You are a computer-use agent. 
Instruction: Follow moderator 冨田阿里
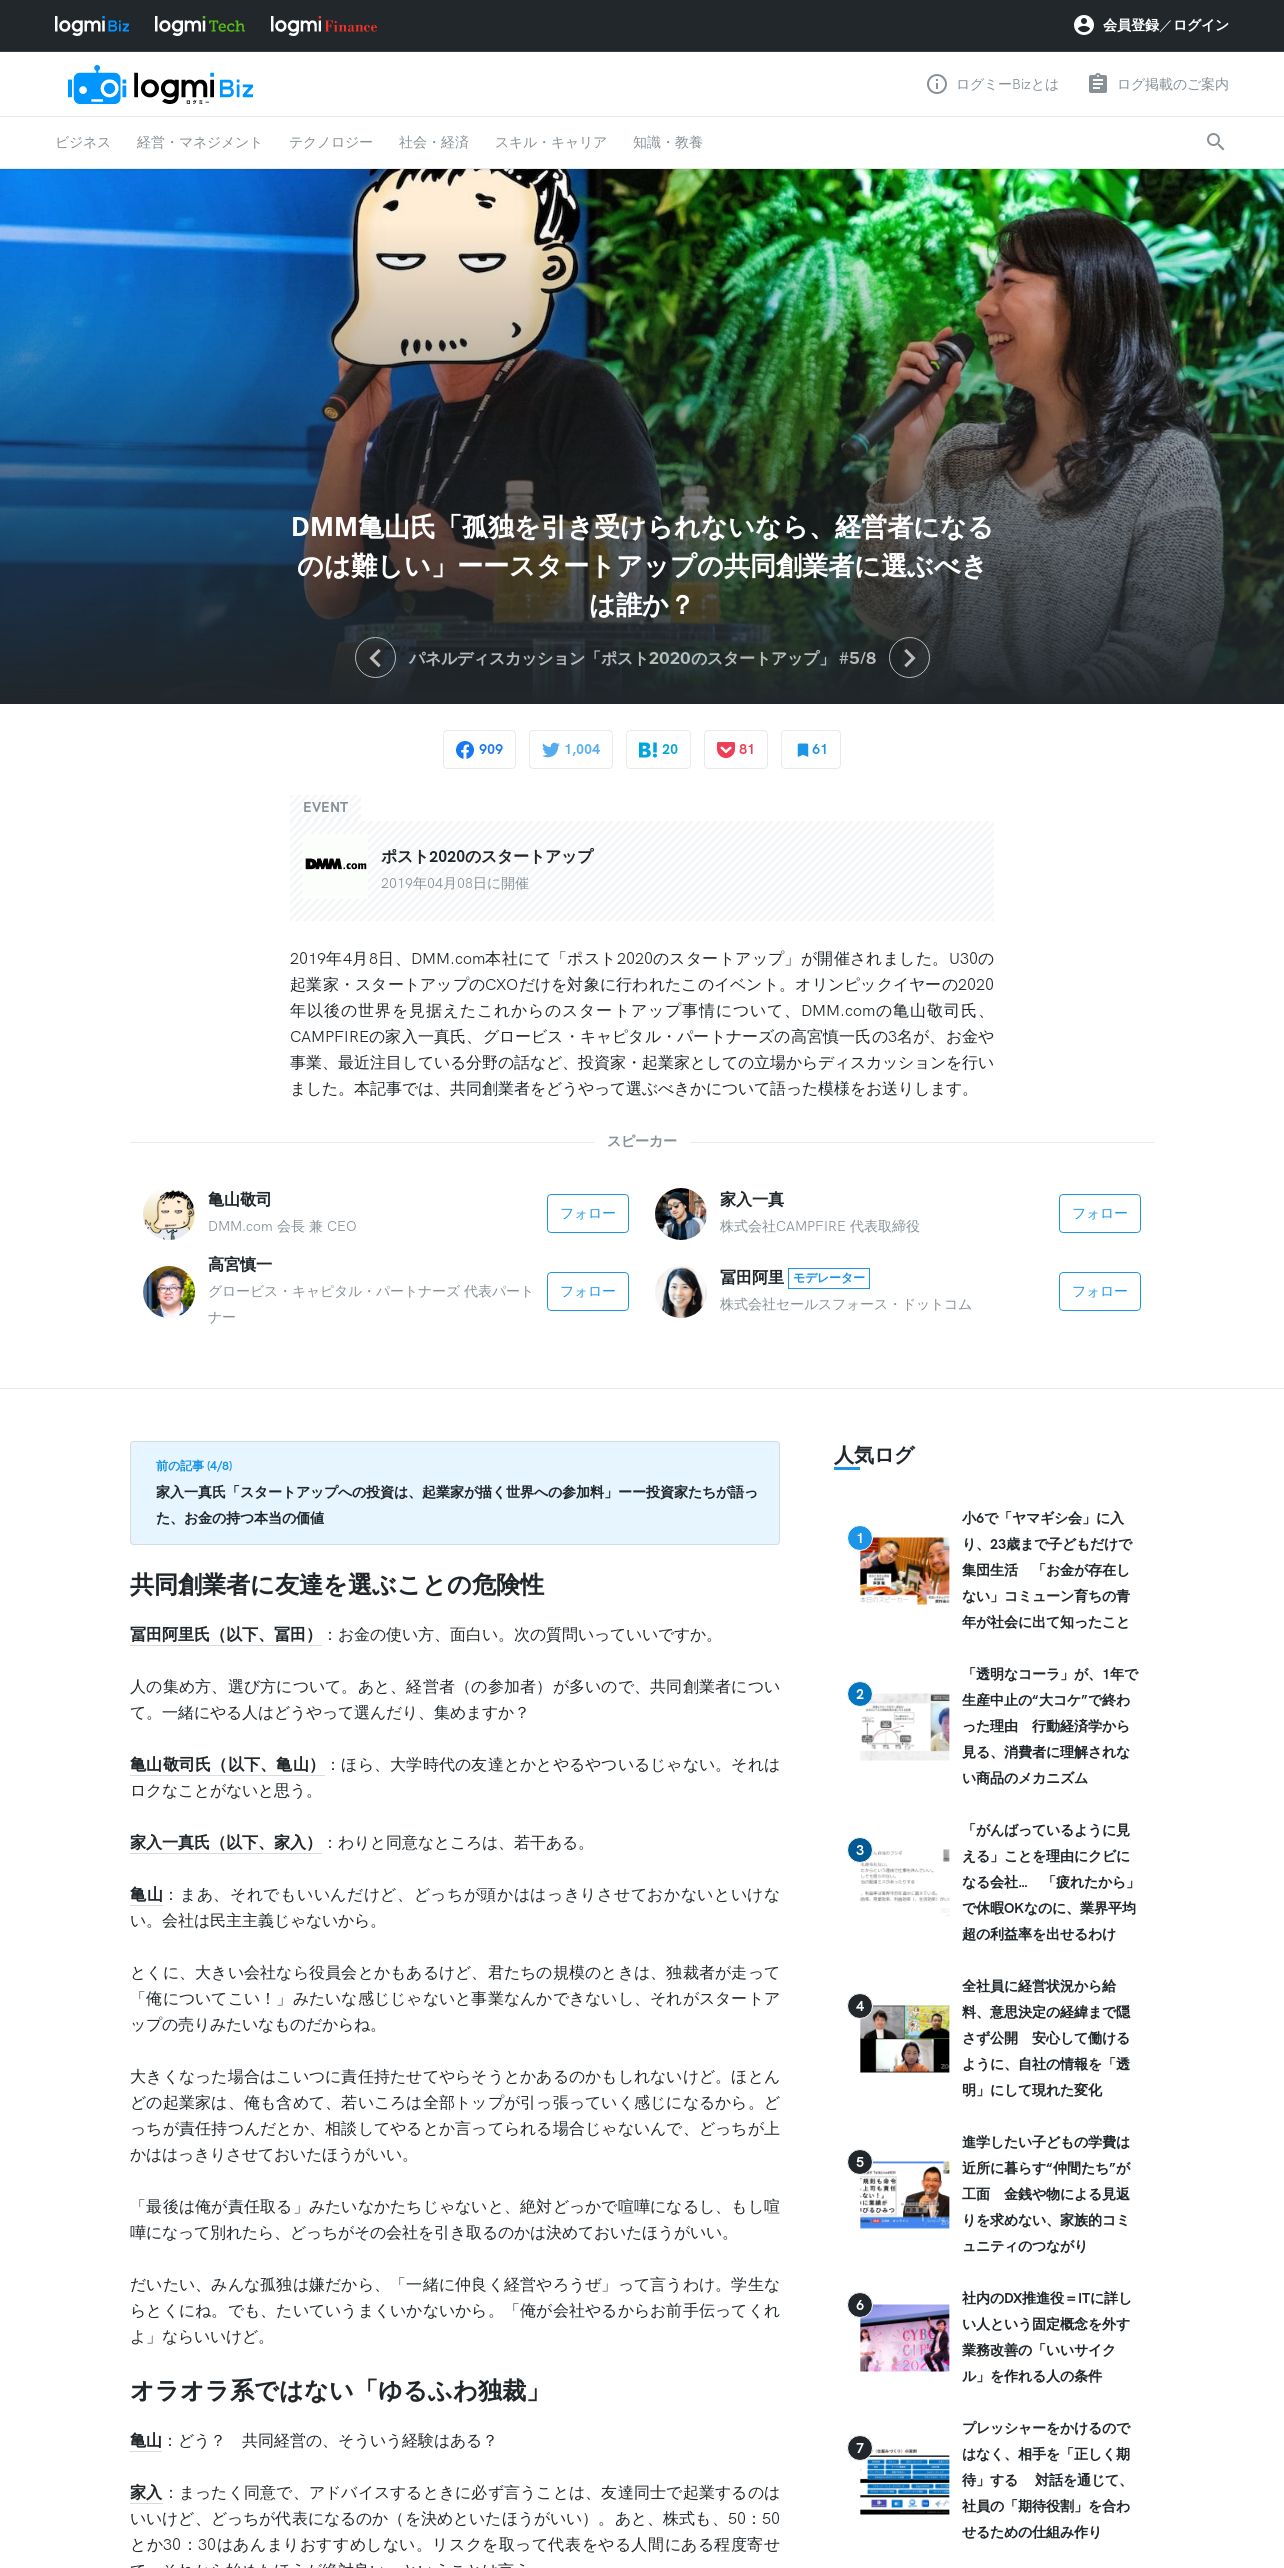[x=1100, y=1291]
